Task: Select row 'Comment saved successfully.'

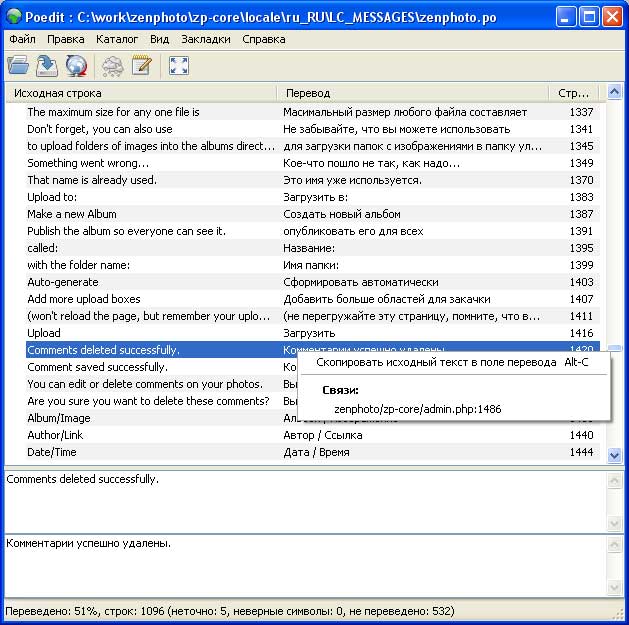Action: (160, 367)
